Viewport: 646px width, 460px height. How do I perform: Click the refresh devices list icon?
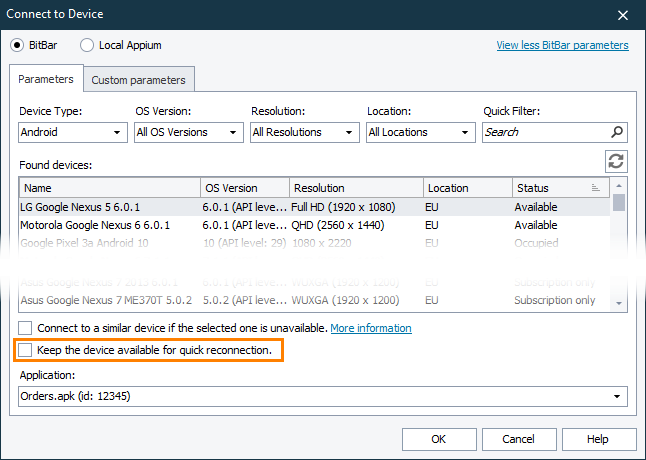[x=616, y=162]
